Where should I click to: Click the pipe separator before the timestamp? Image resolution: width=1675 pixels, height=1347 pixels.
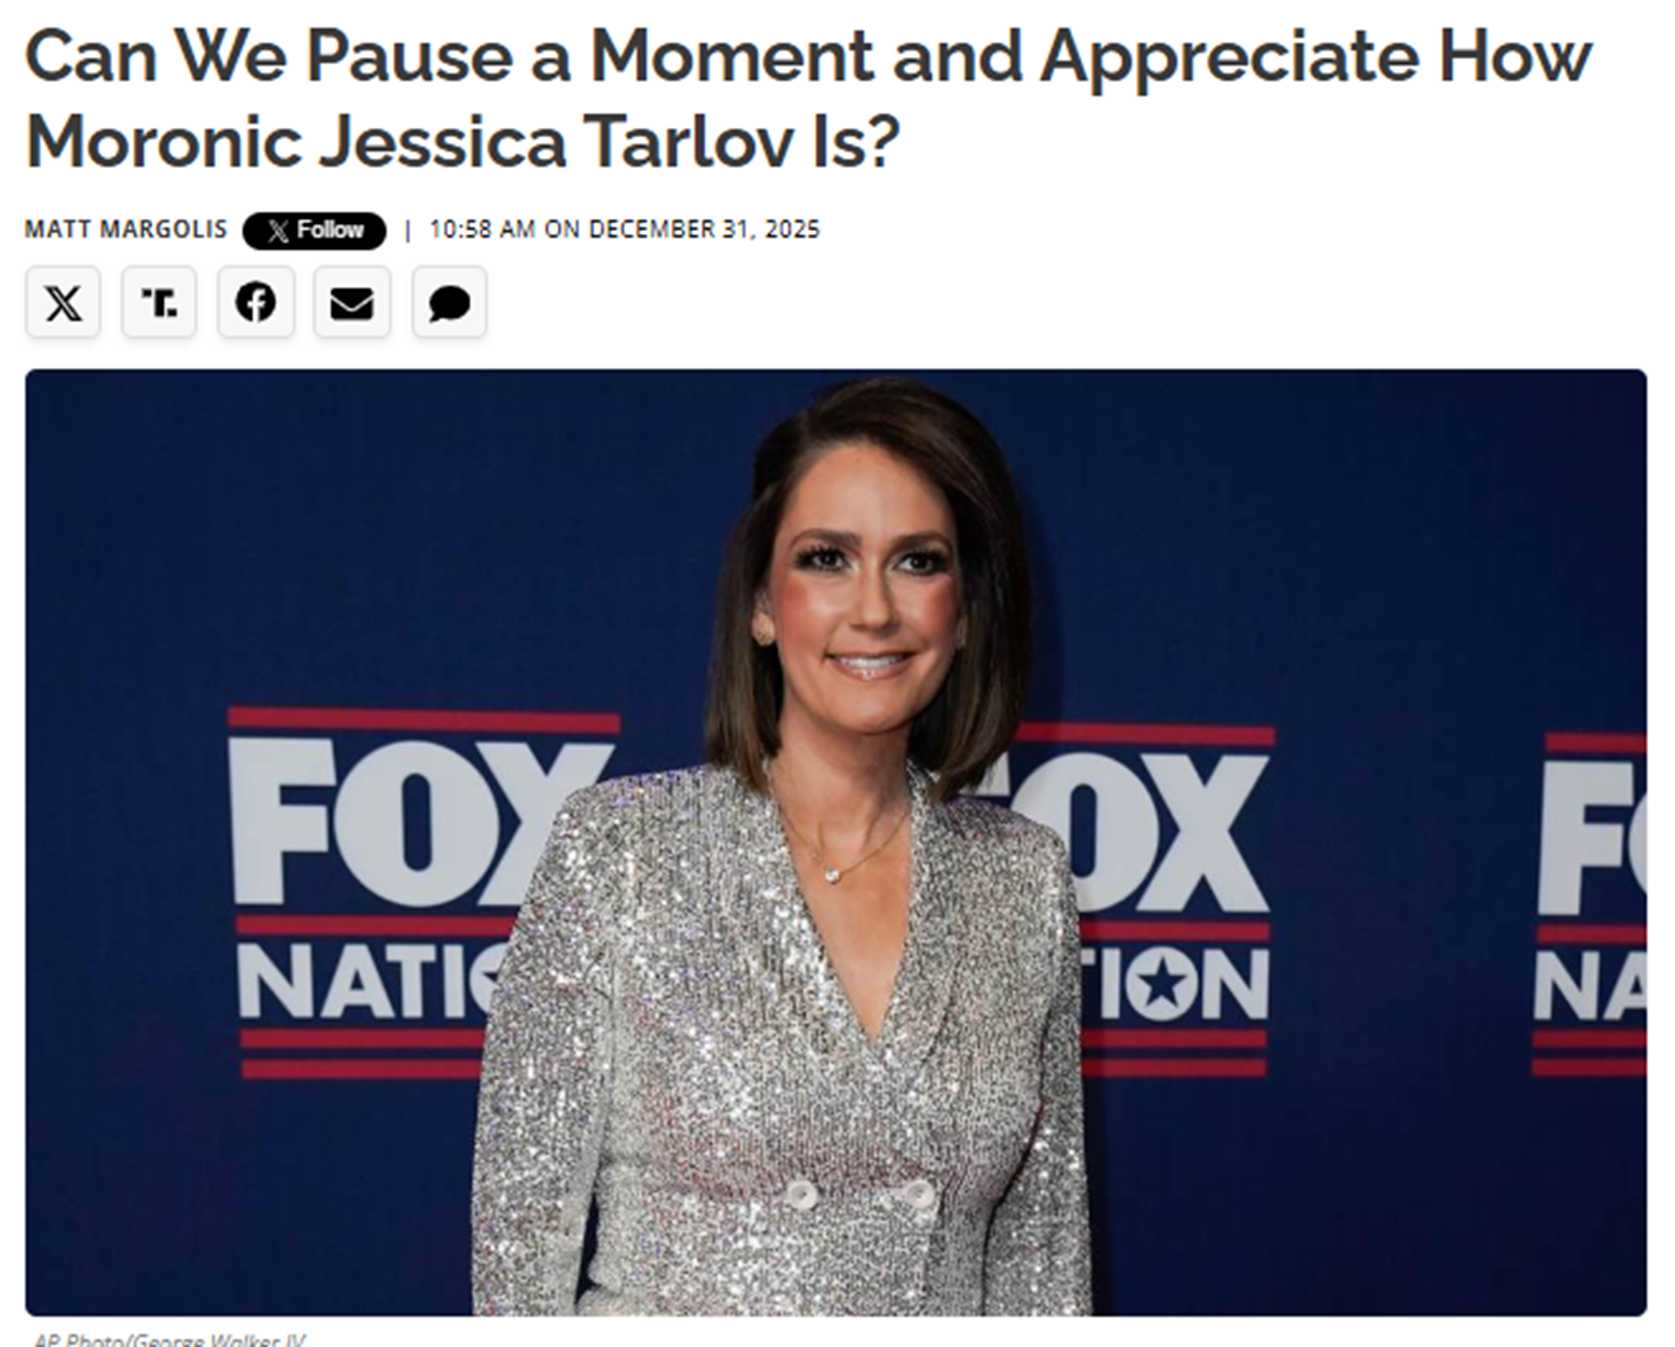[408, 231]
